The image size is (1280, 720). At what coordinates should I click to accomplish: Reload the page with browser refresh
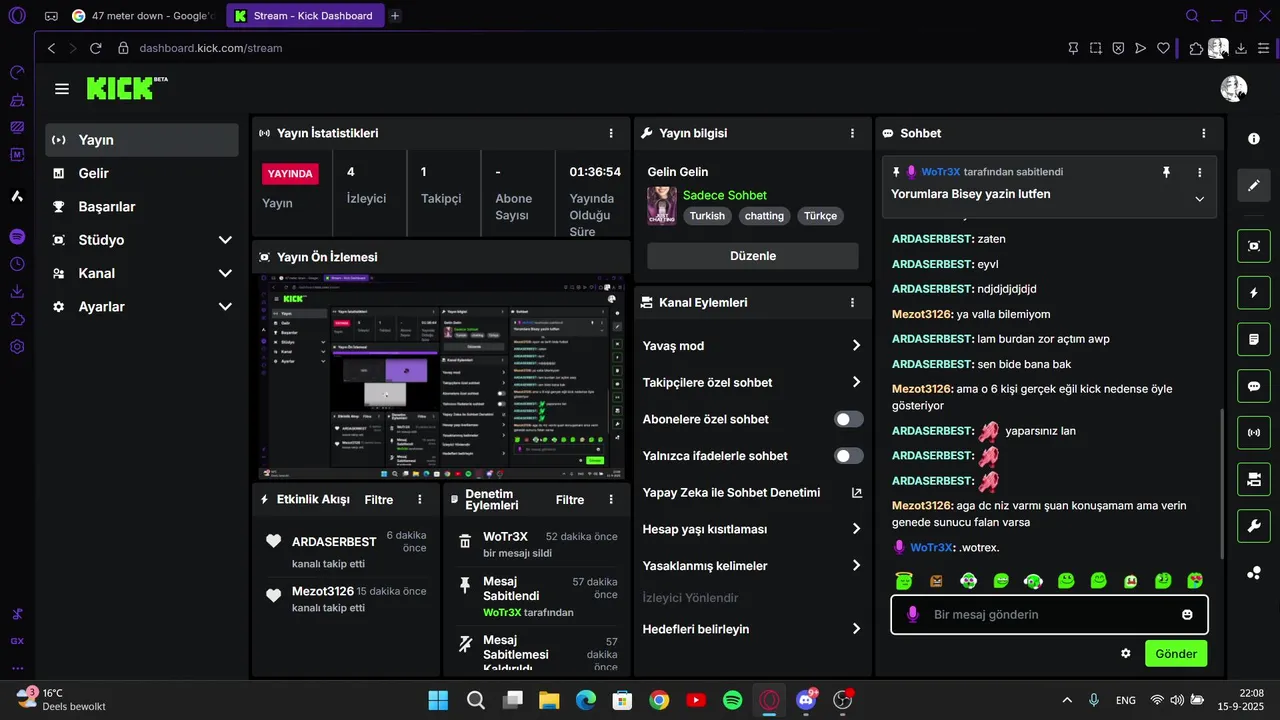tap(96, 48)
